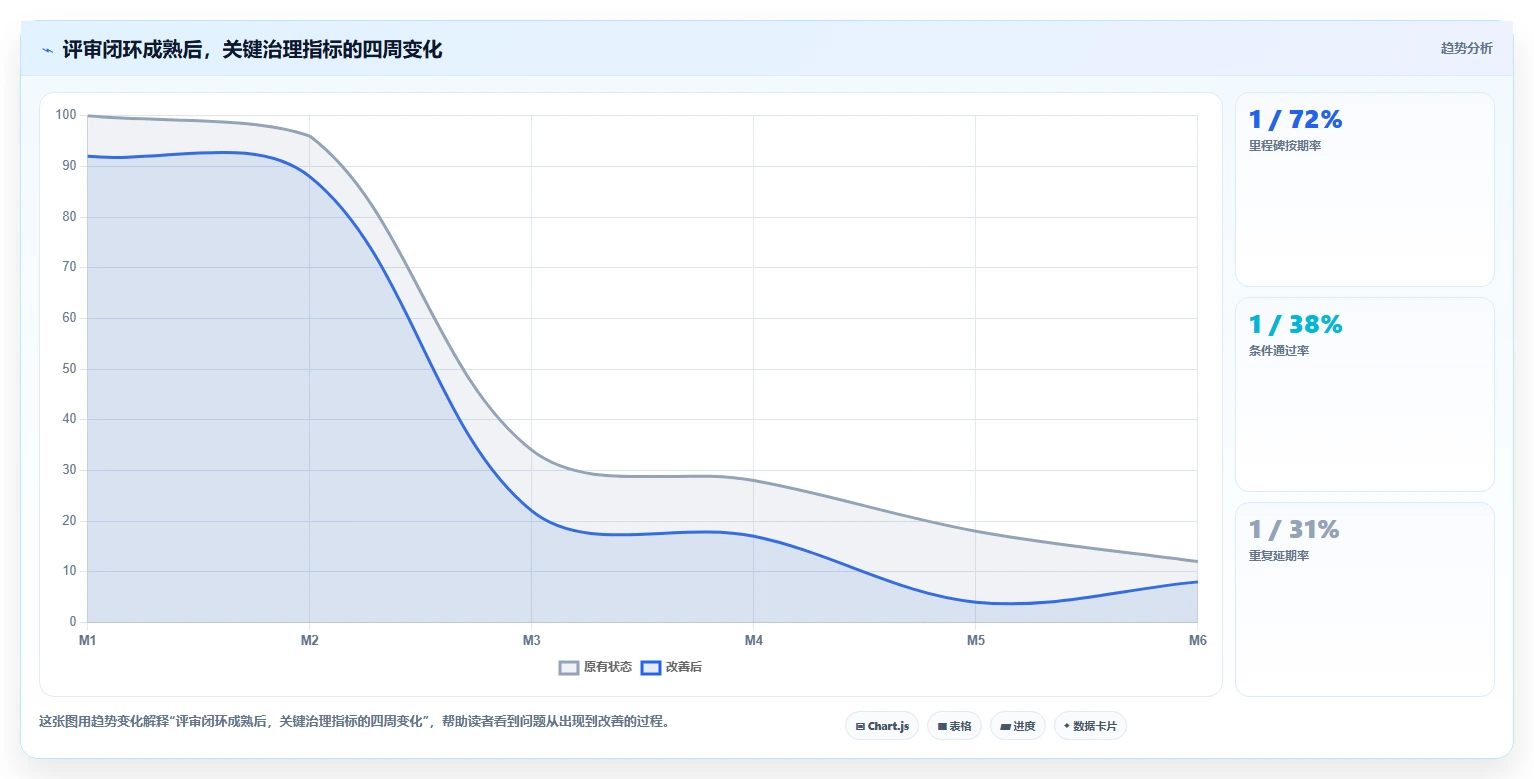Viewport: 1534px width, 779px height.
Task: Click the 表格 pill icon
Action: coord(942,727)
